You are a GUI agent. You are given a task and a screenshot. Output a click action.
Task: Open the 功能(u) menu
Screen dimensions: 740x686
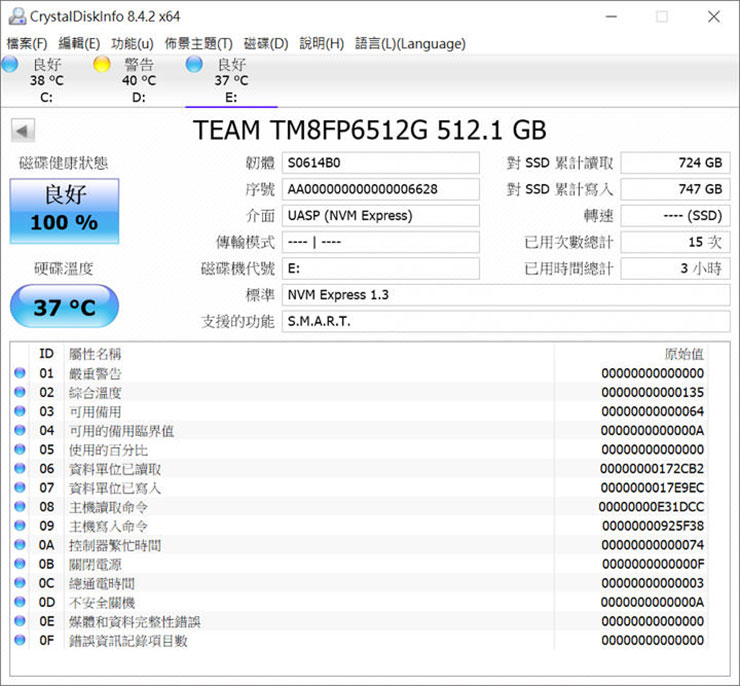point(132,43)
